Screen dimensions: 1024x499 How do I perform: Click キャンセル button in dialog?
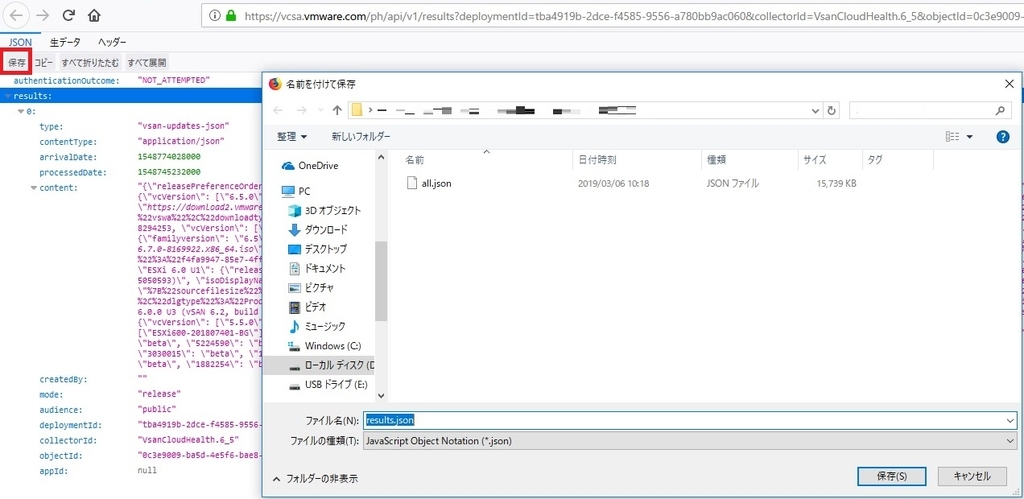[x=972, y=476]
